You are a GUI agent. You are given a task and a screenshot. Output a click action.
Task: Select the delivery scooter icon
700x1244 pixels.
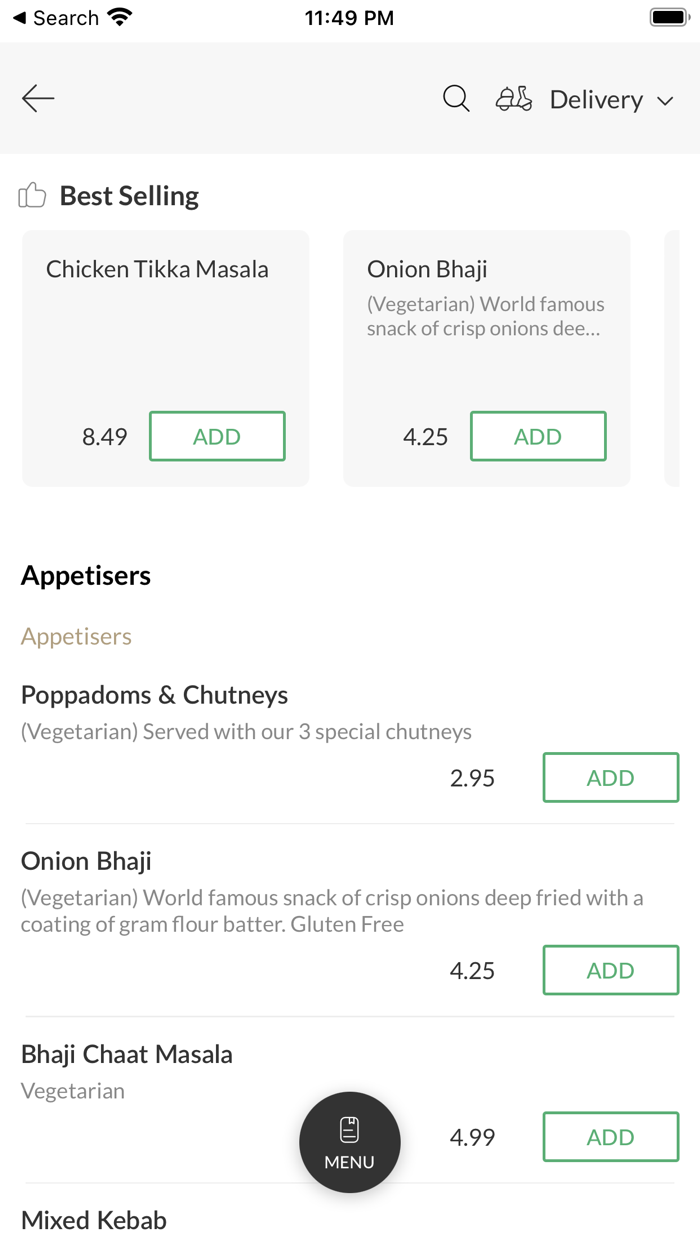[513, 98]
